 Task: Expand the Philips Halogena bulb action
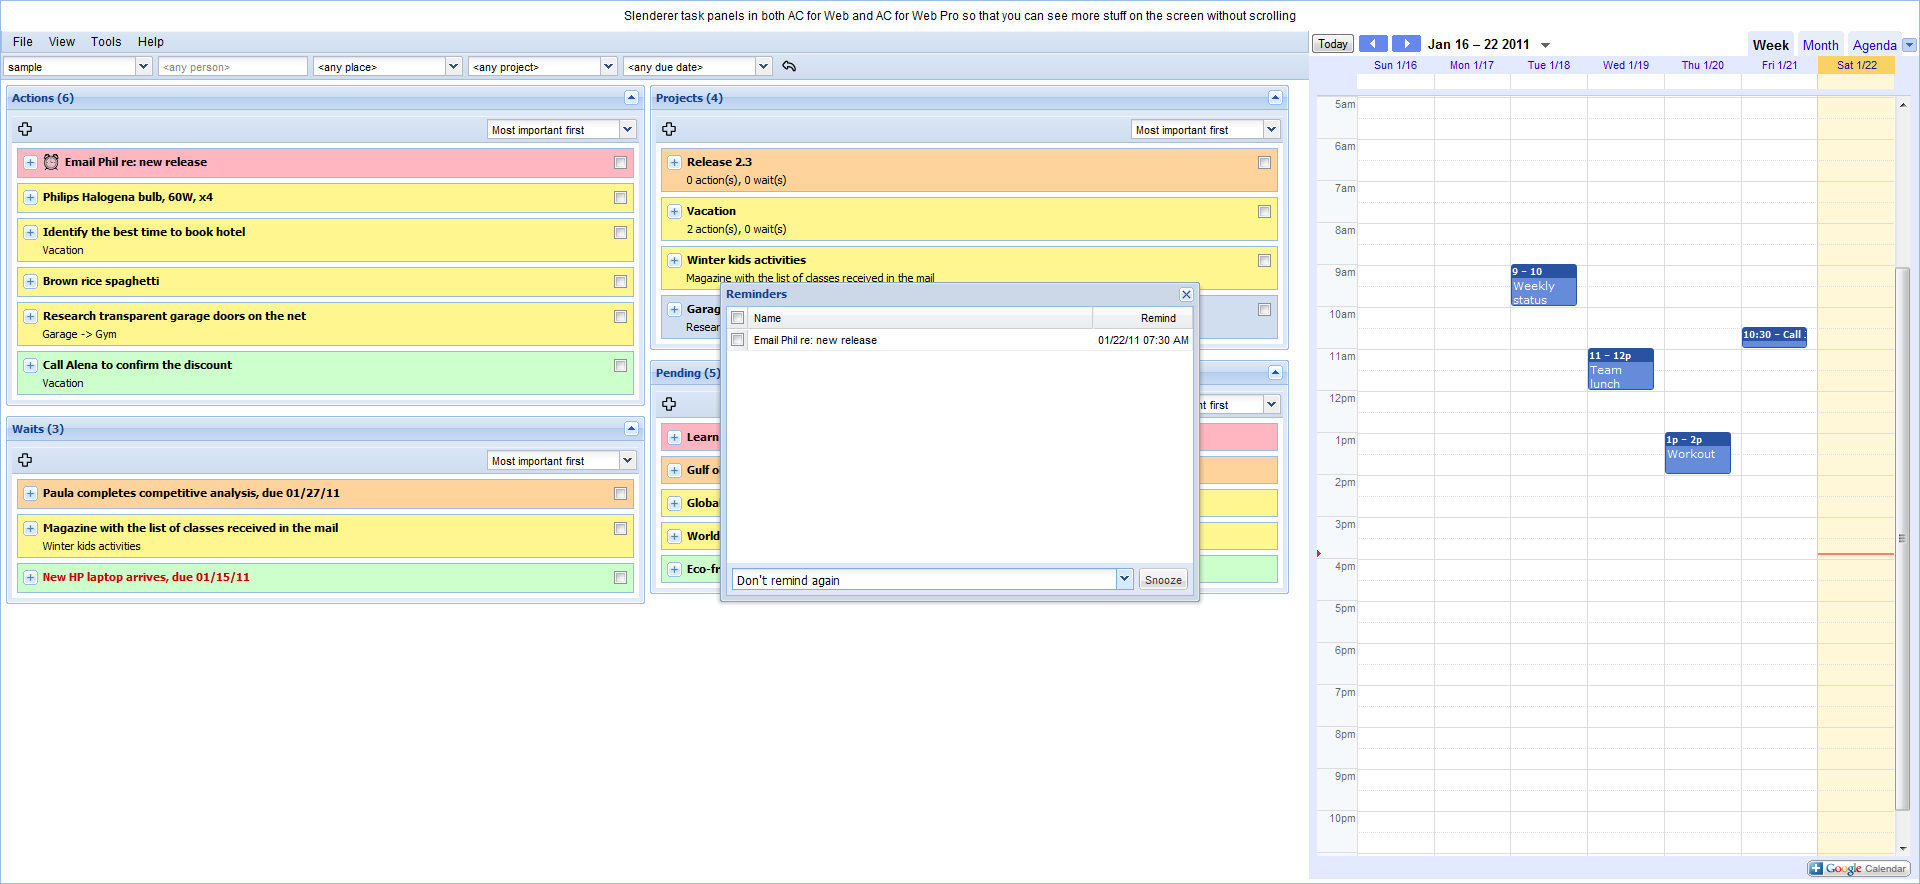tap(30, 197)
